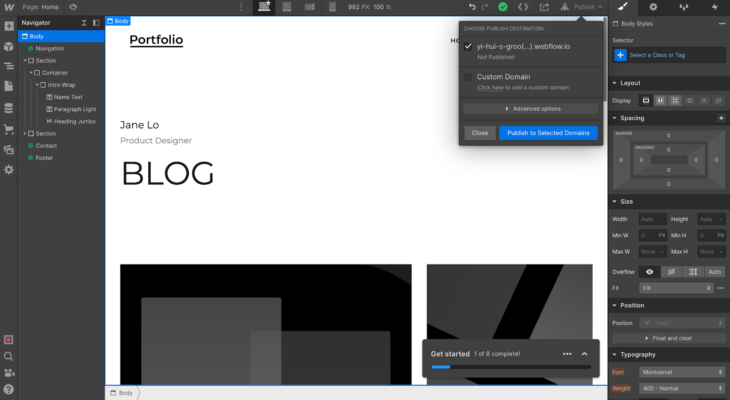Set display to none
Viewport: 730px width, 400px height.
pos(718,101)
